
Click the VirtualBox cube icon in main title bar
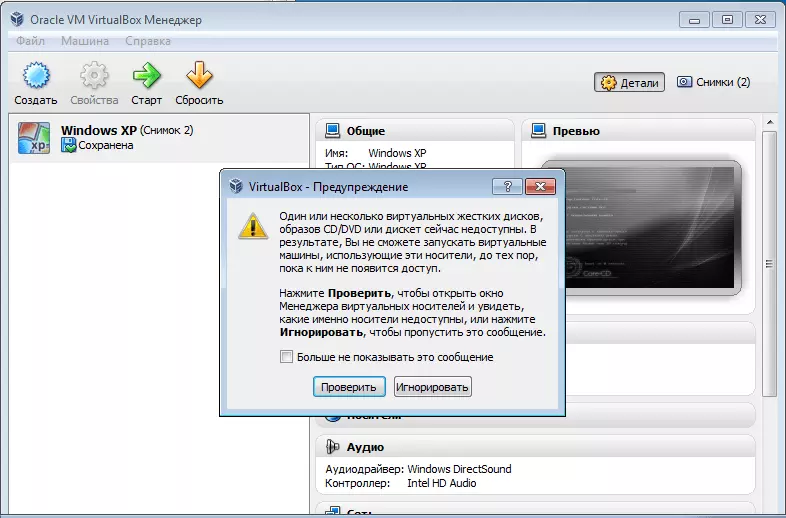(18, 20)
